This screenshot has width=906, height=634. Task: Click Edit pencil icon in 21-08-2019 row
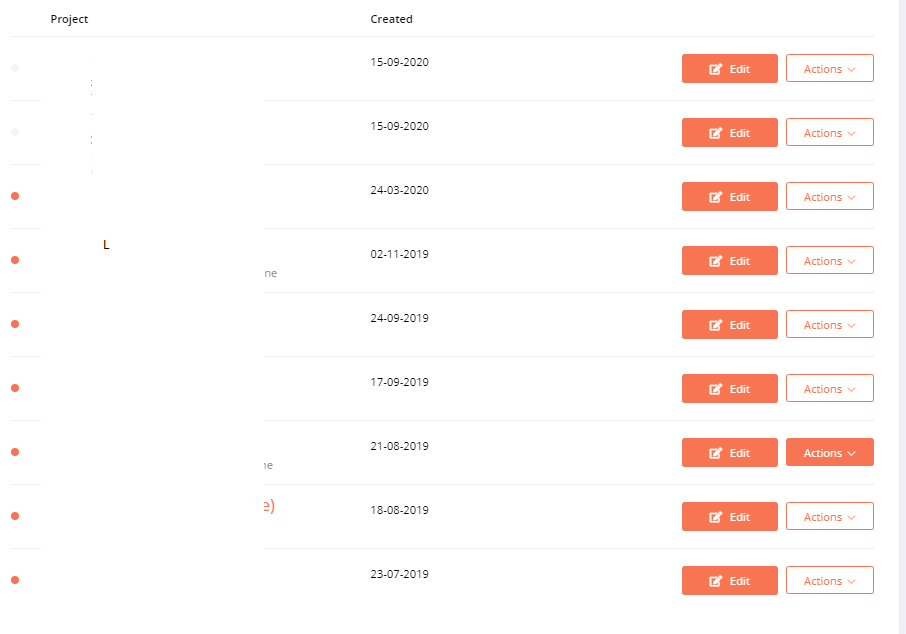pos(715,453)
